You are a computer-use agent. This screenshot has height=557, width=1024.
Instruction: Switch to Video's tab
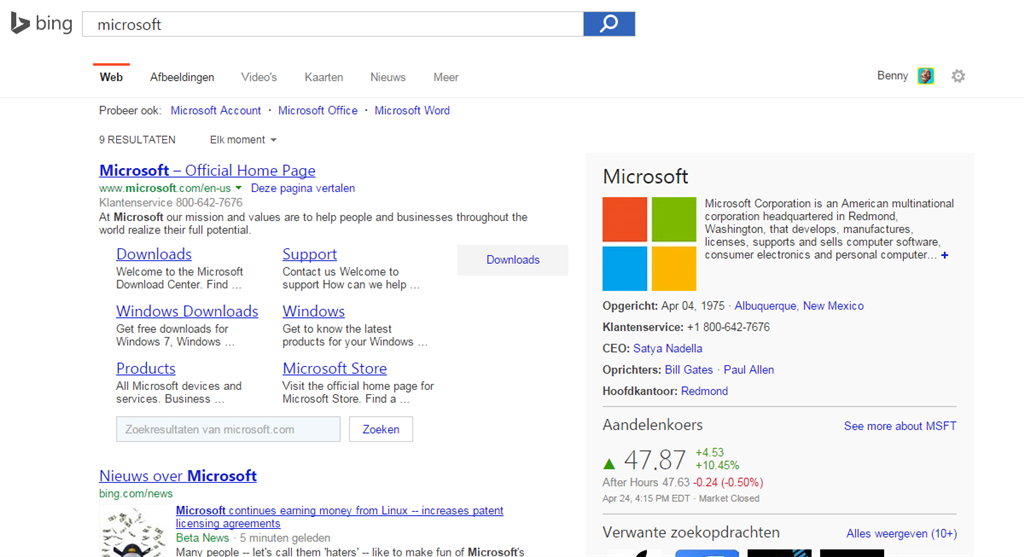[x=259, y=77]
